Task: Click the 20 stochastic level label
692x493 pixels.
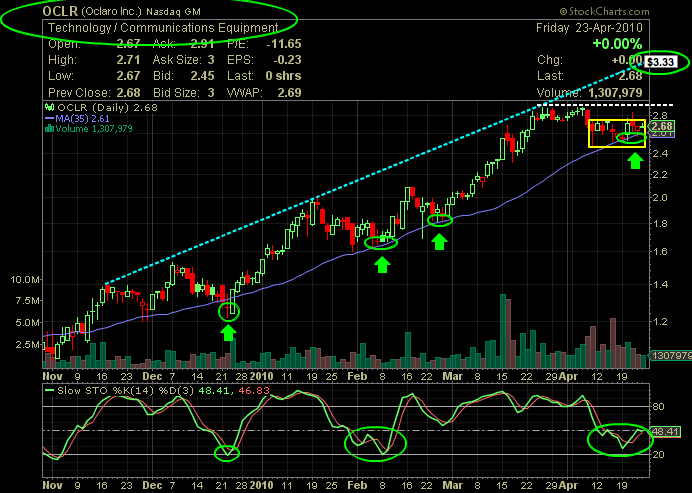Action: coord(659,454)
